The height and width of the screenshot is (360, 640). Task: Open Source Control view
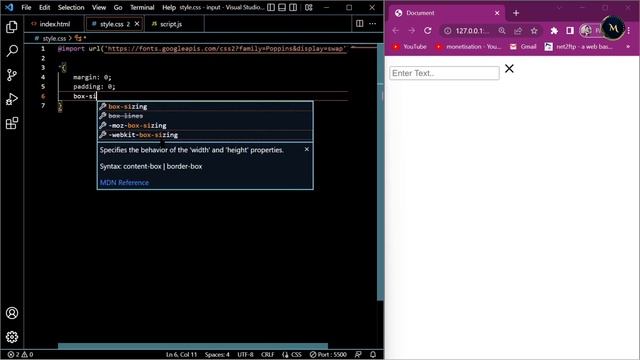[x=12, y=75]
